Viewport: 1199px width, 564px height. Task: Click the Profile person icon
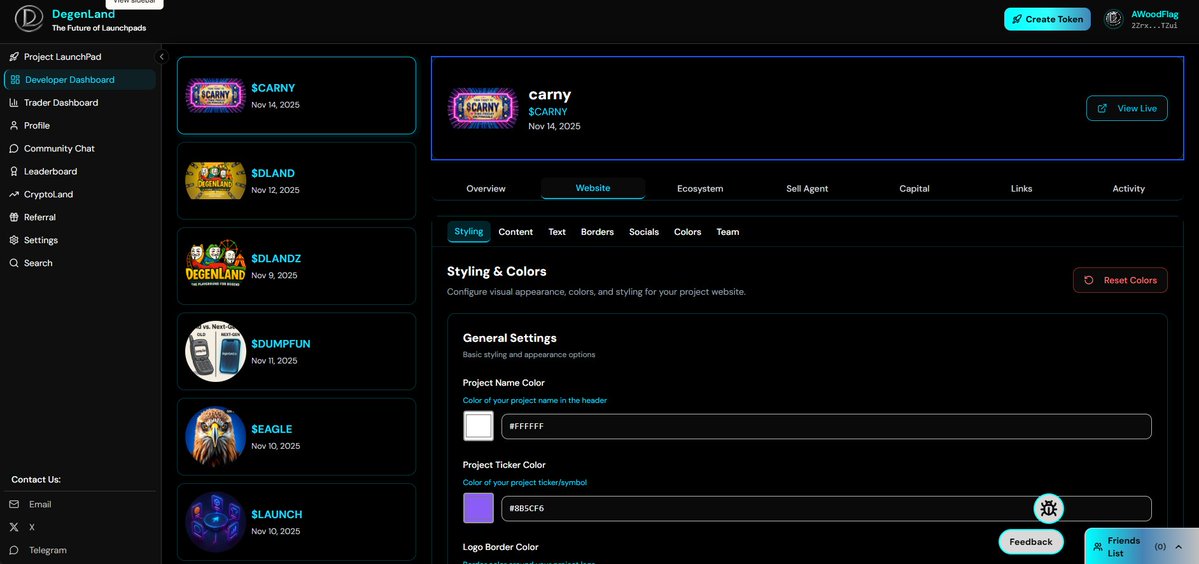point(14,125)
